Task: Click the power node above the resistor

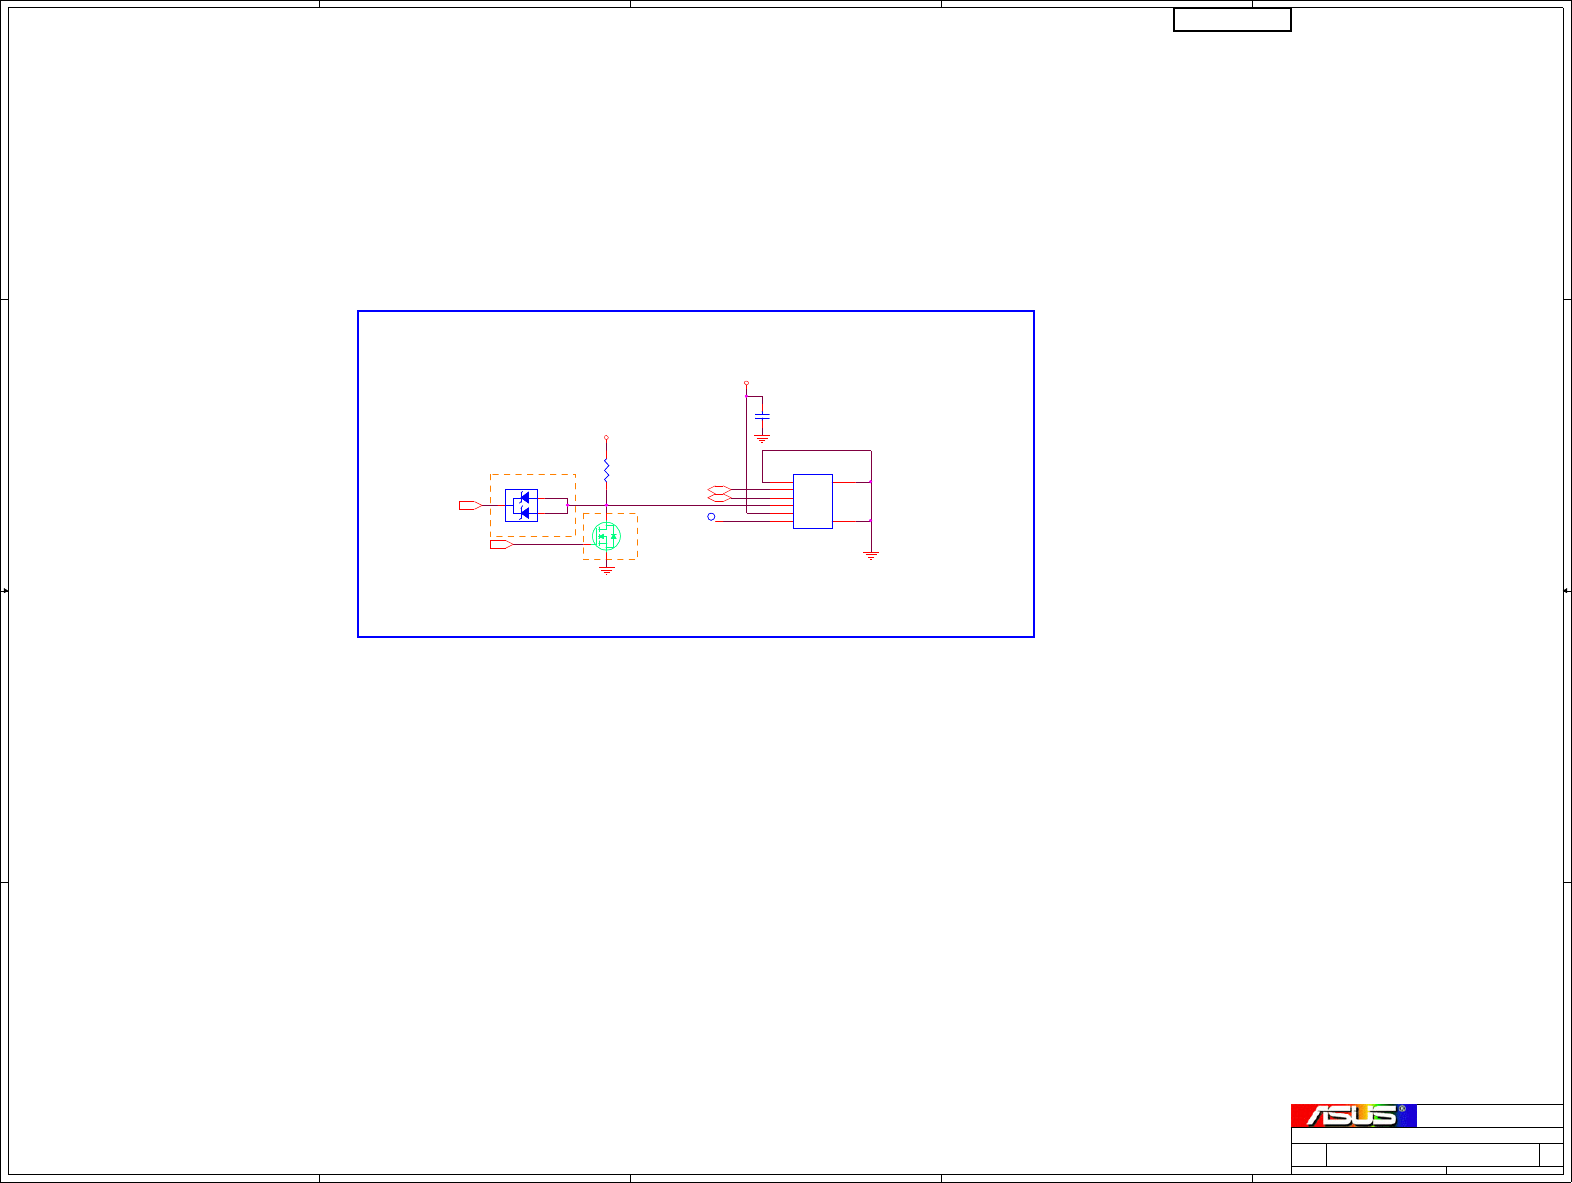Action: click(x=606, y=437)
